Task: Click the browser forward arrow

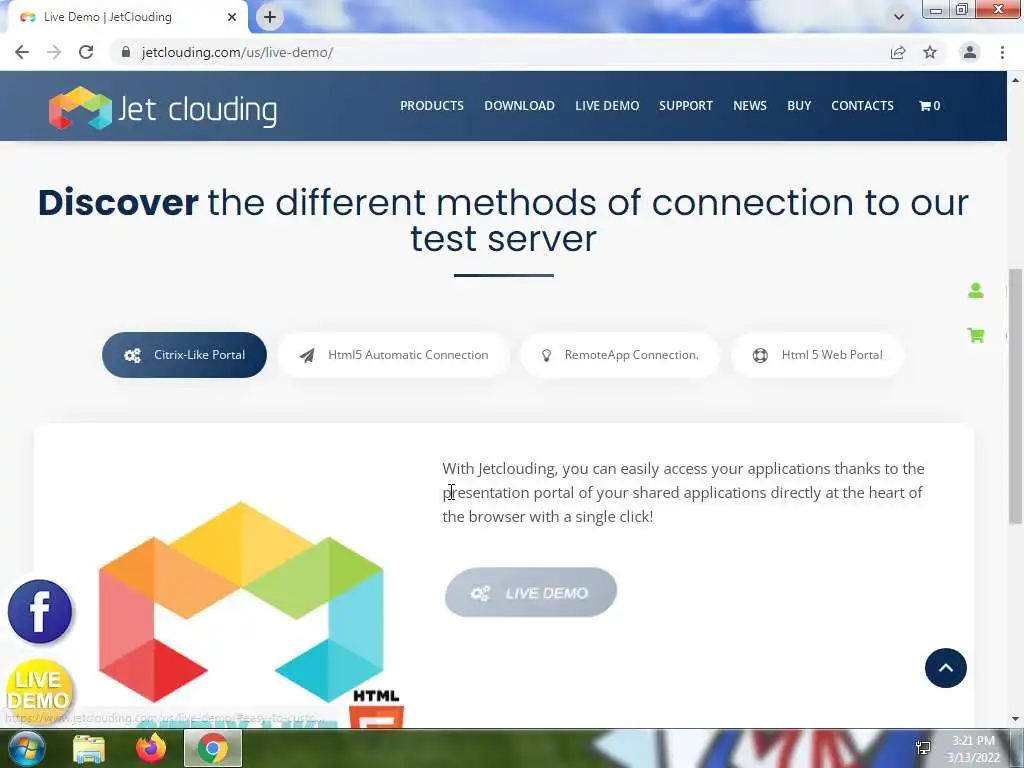Action: pyautogui.click(x=54, y=52)
